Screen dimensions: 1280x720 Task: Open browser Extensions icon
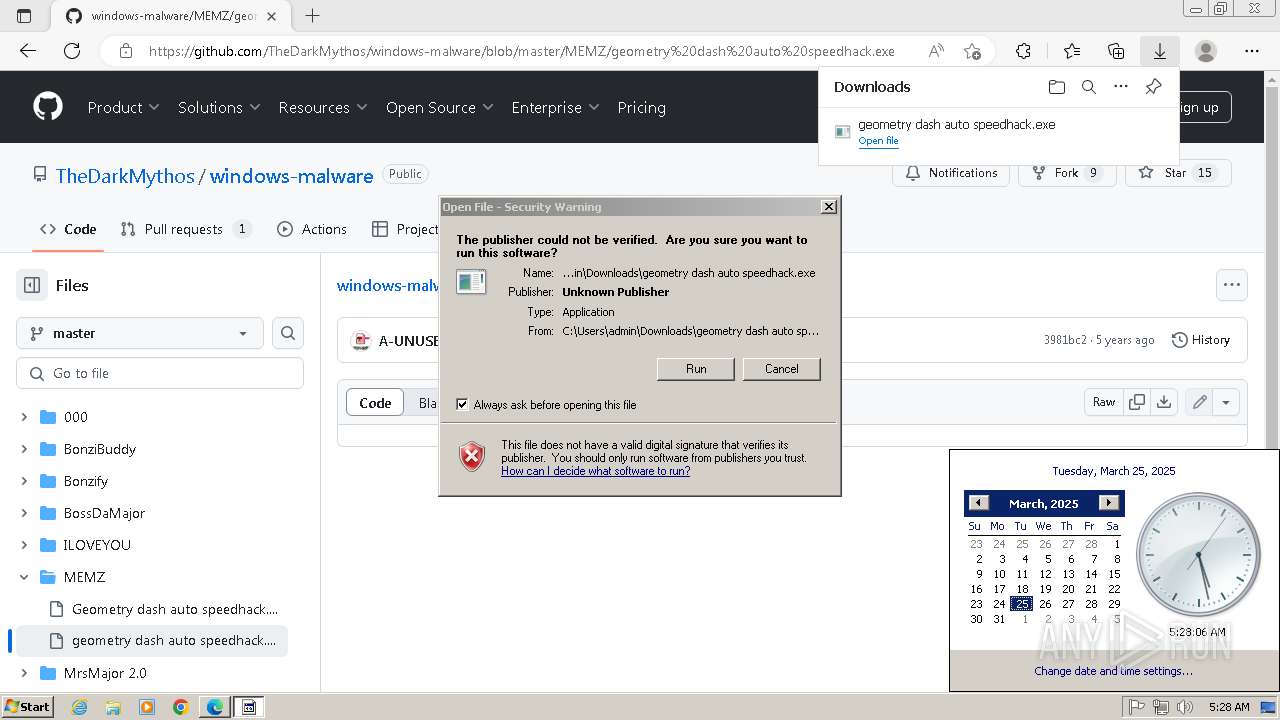click(x=1023, y=51)
